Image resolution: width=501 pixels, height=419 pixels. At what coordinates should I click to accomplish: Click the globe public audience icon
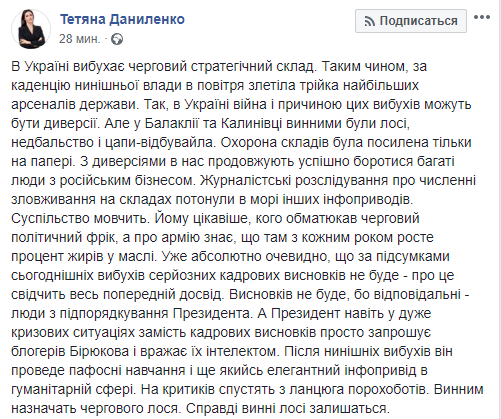[117, 39]
